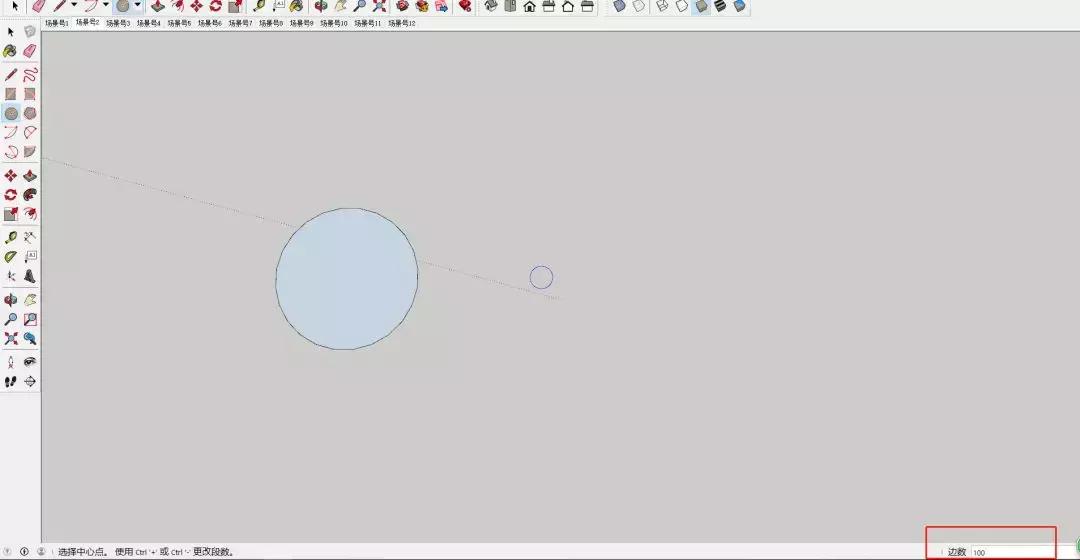Image resolution: width=1080 pixels, height=560 pixels.
Task: Choose the Scale tool in left toolset
Action: tap(10, 214)
